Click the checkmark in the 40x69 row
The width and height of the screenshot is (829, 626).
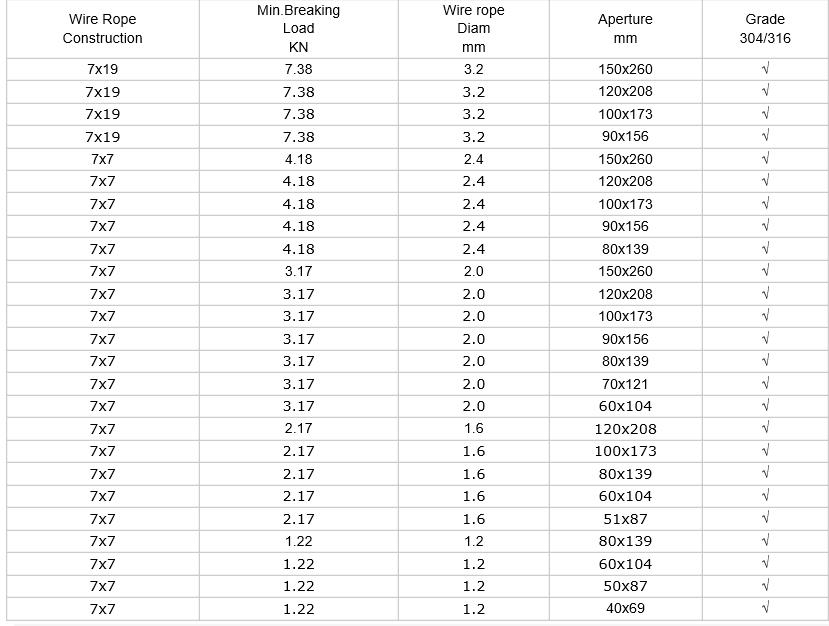765,608
